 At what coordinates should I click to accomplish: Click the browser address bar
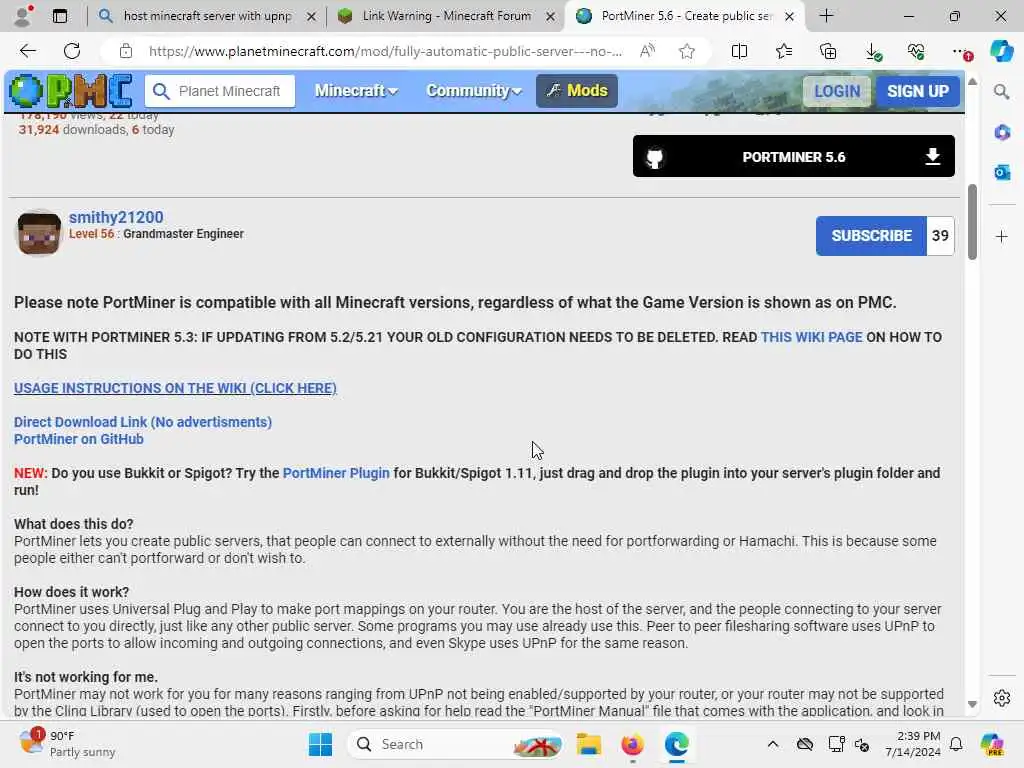click(x=385, y=51)
